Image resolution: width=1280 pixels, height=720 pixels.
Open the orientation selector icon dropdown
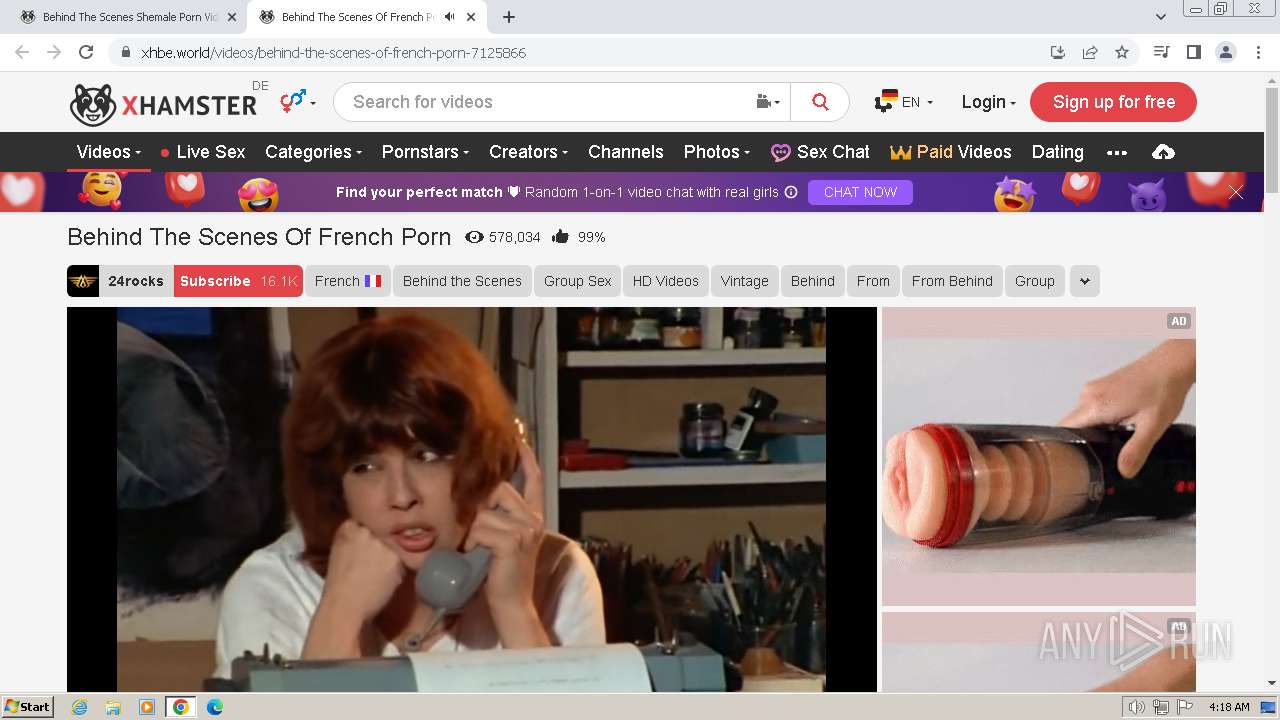coord(297,101)
